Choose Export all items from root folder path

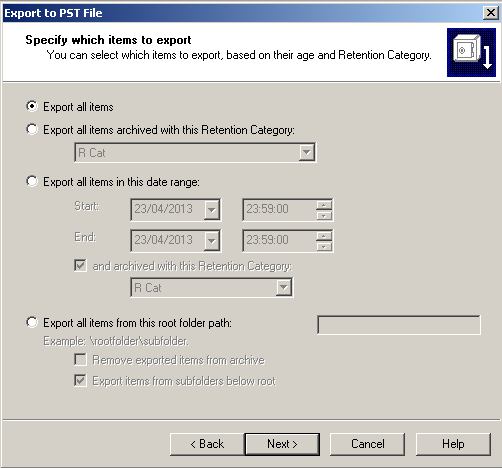(x=32, y=322)
